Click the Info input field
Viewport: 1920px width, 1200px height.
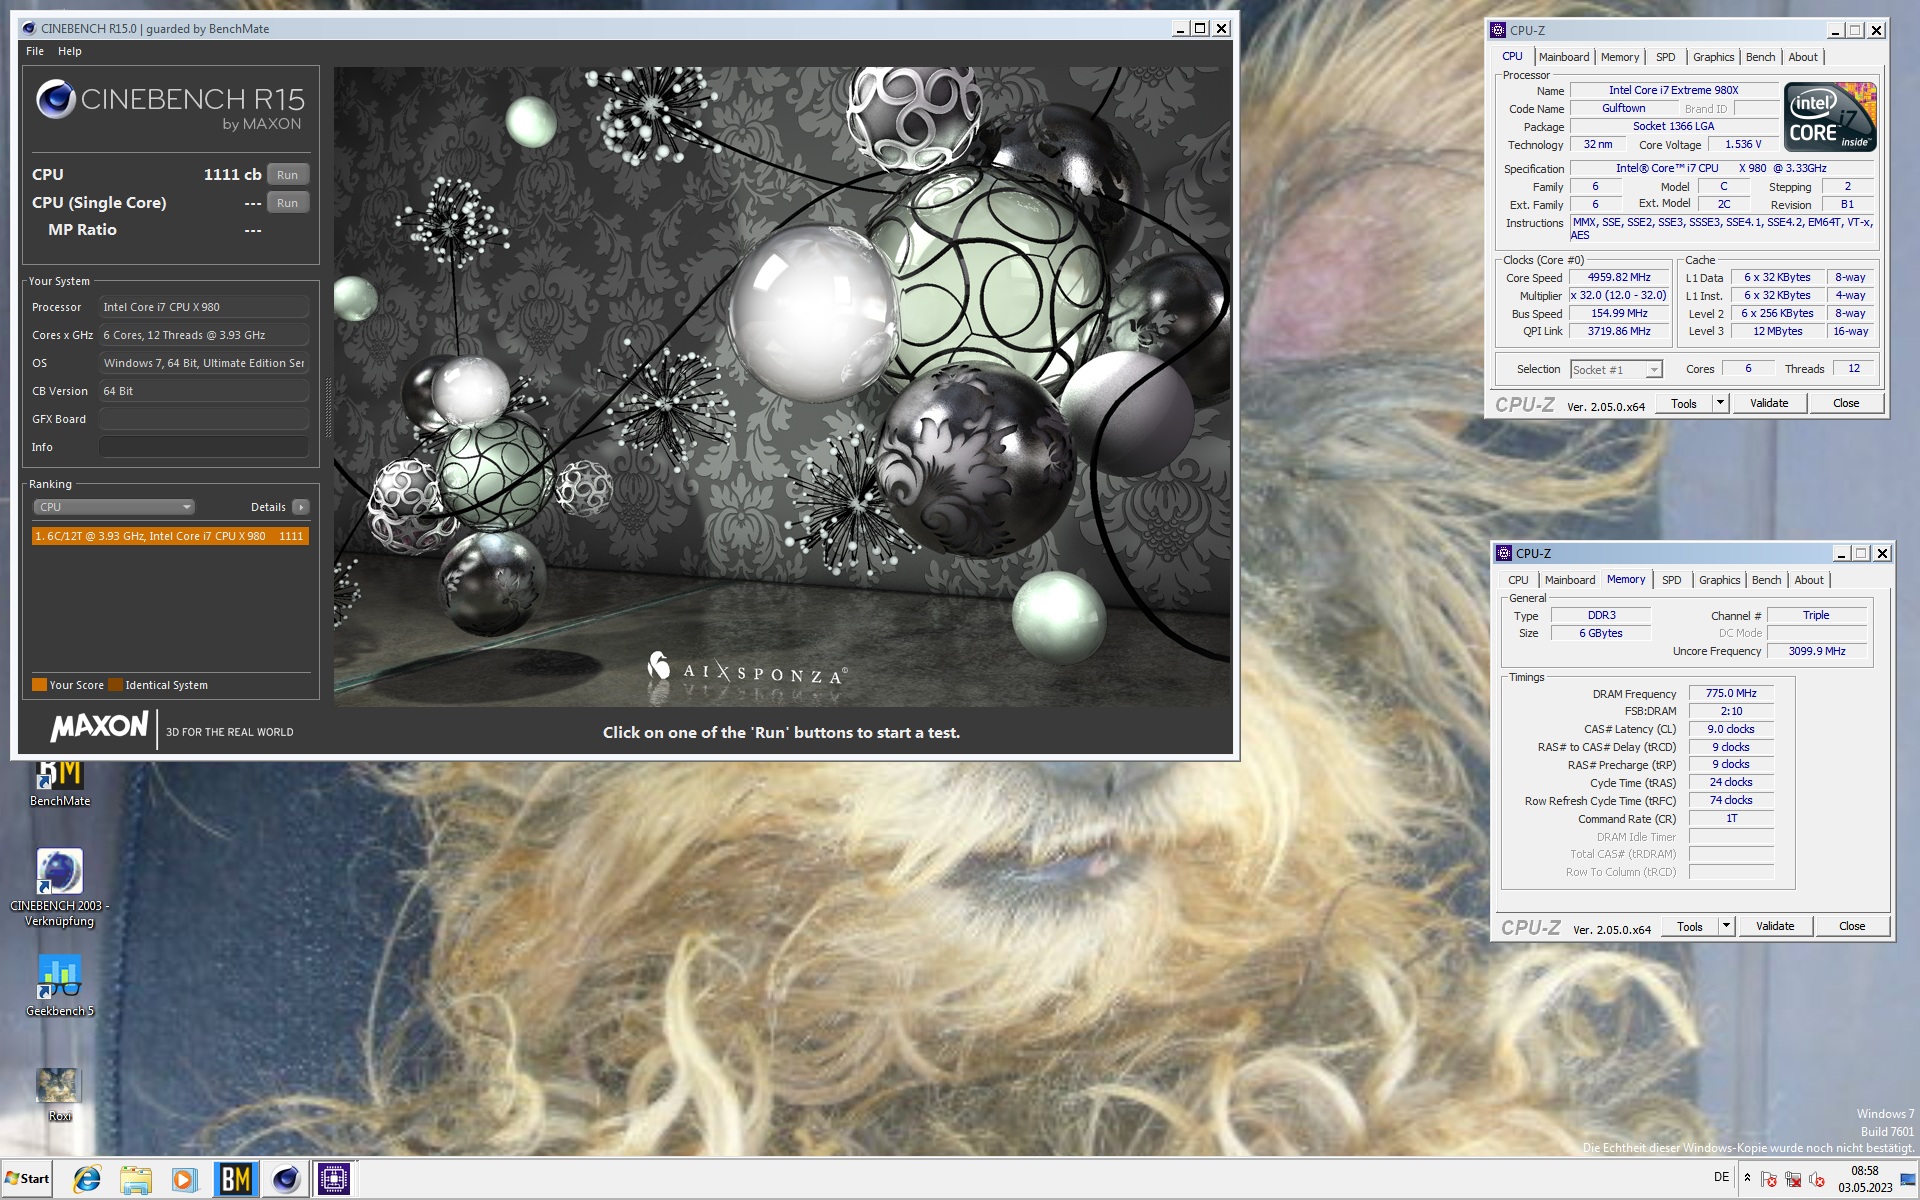(204, 447)
